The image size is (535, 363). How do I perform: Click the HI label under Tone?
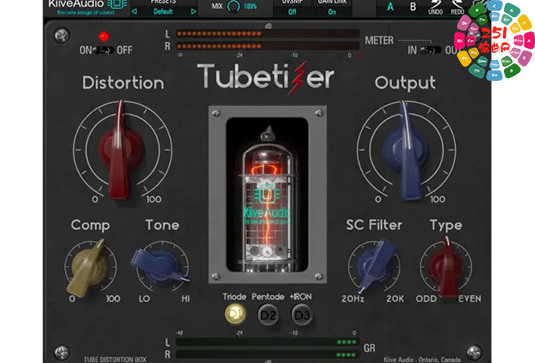click(x=186, y=299)
